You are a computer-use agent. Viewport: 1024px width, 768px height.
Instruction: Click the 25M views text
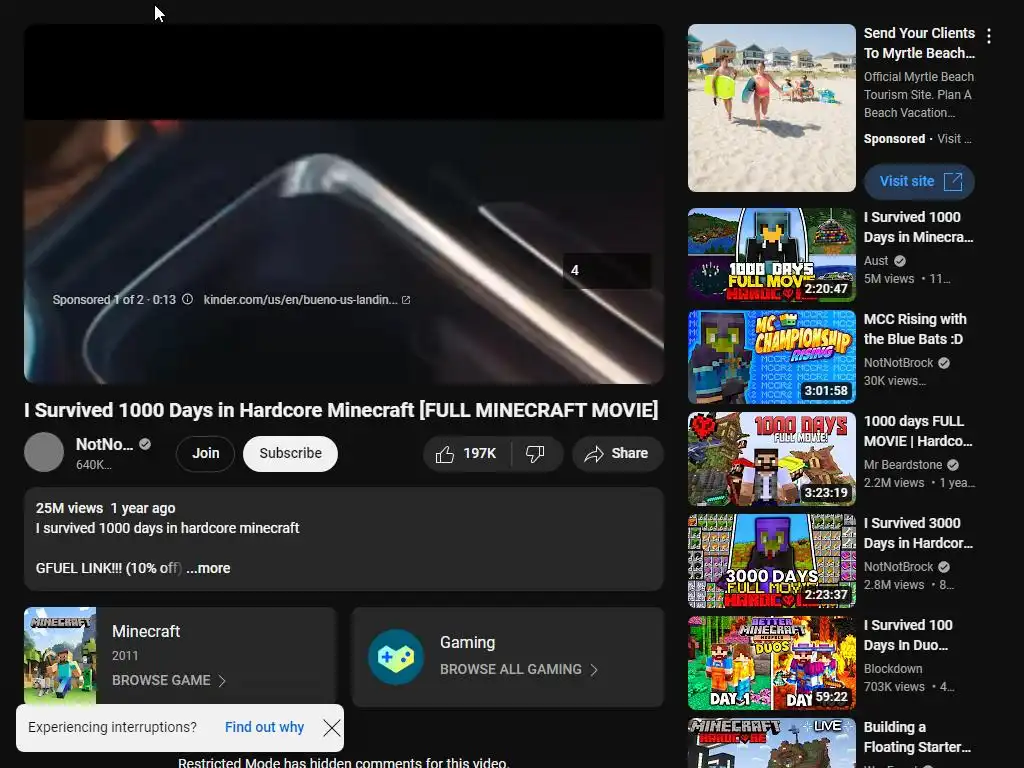tap(69, 508)
